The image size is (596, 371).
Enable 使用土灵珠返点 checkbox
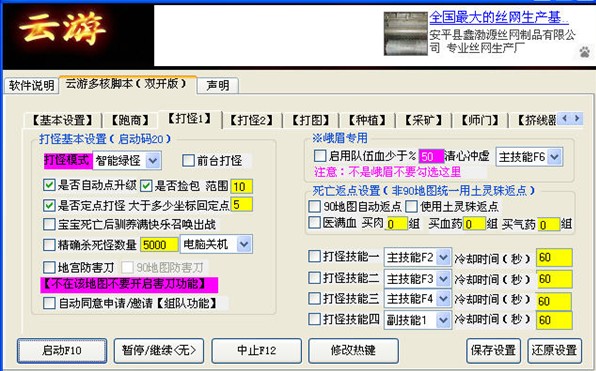(x=411, y=206)
